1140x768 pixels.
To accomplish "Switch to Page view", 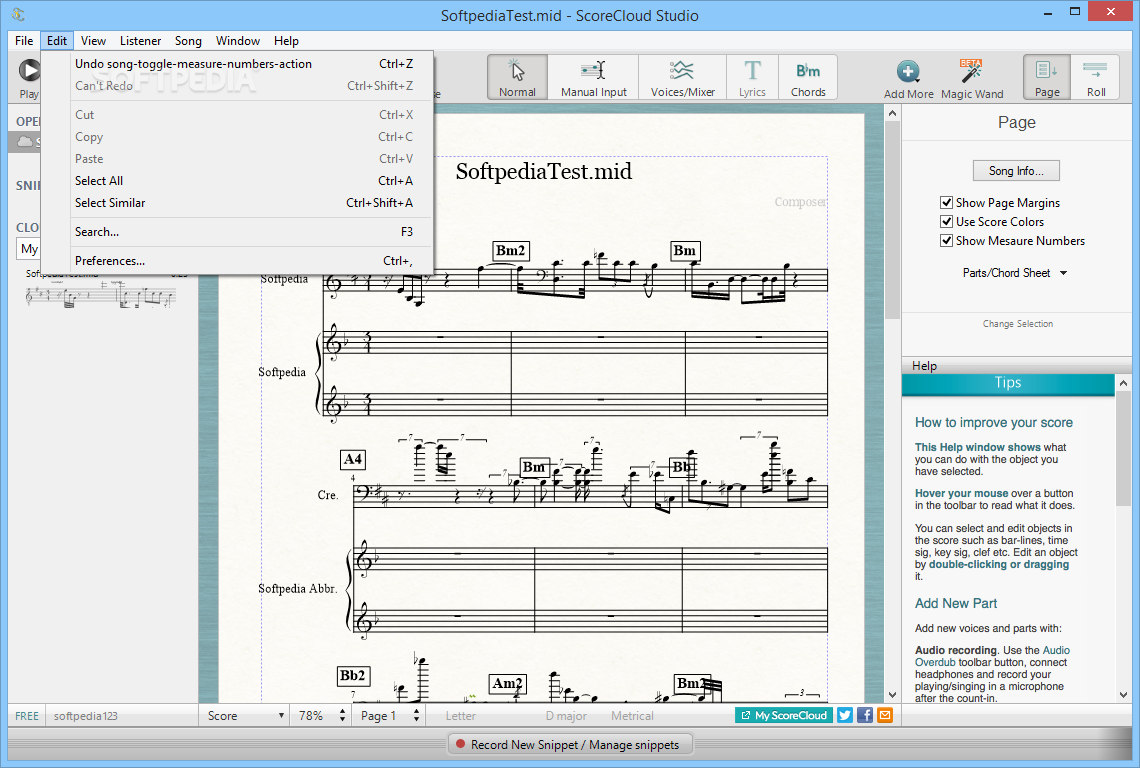I will [x=1047, y=77].
